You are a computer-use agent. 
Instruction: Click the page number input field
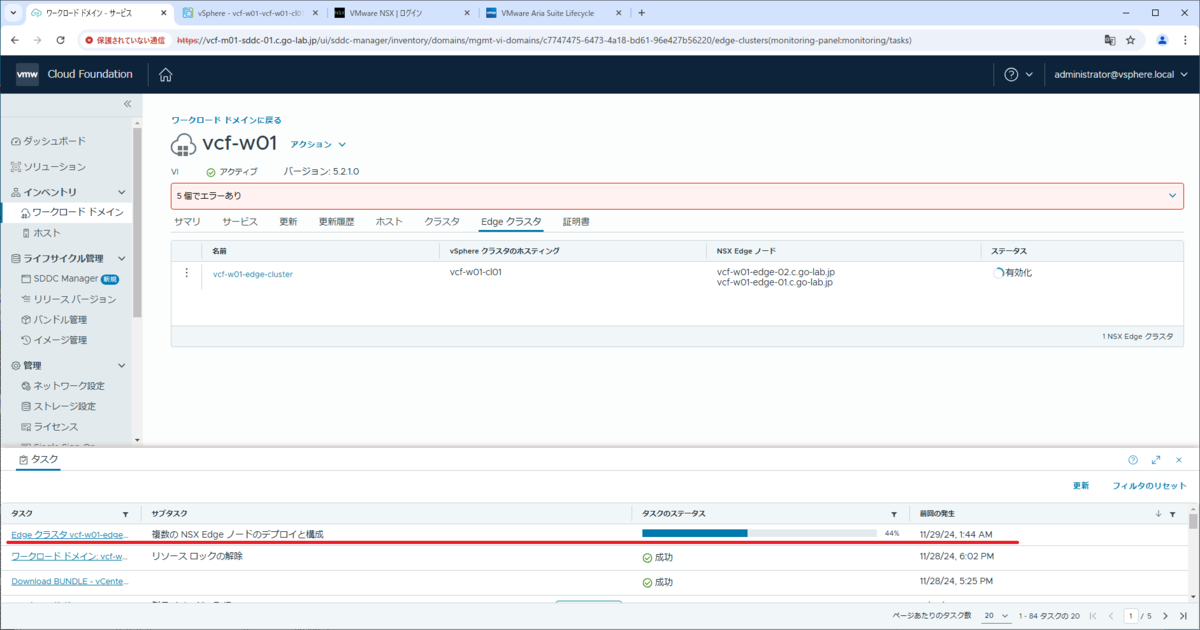pyautogui.click(x=1131, y=616)
